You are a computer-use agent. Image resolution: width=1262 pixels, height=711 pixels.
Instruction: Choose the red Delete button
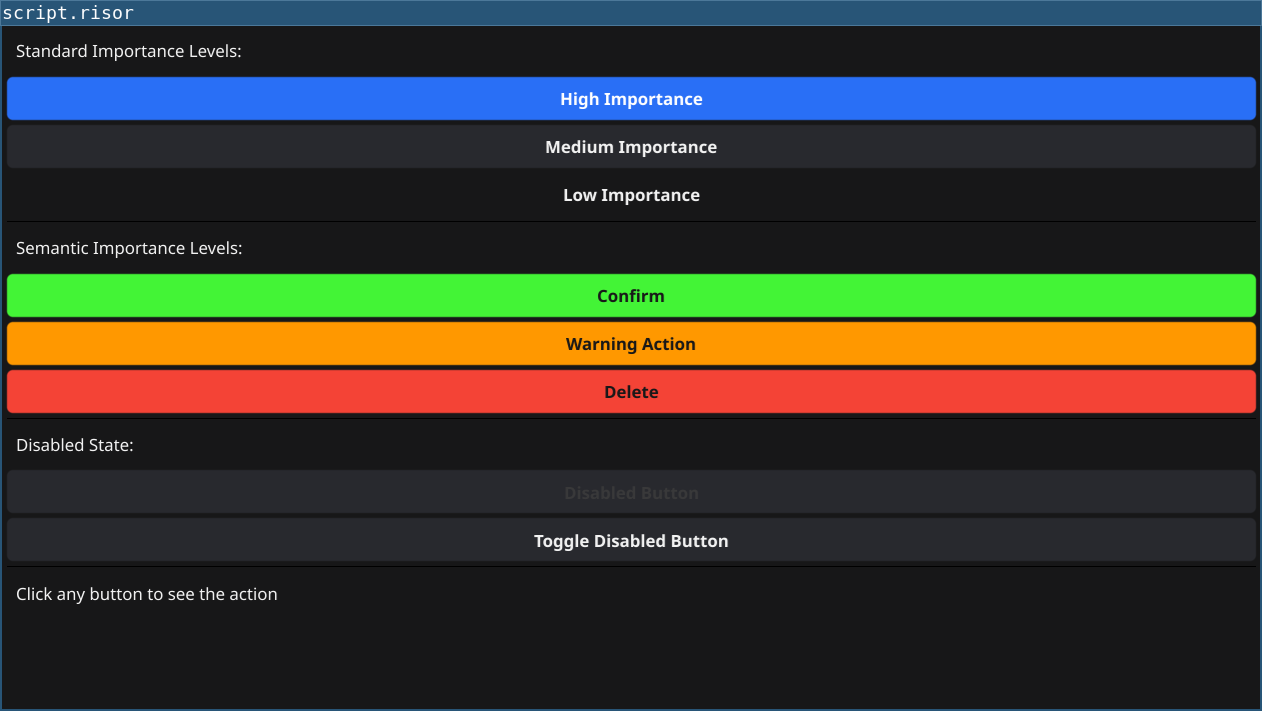coord(631,392)
